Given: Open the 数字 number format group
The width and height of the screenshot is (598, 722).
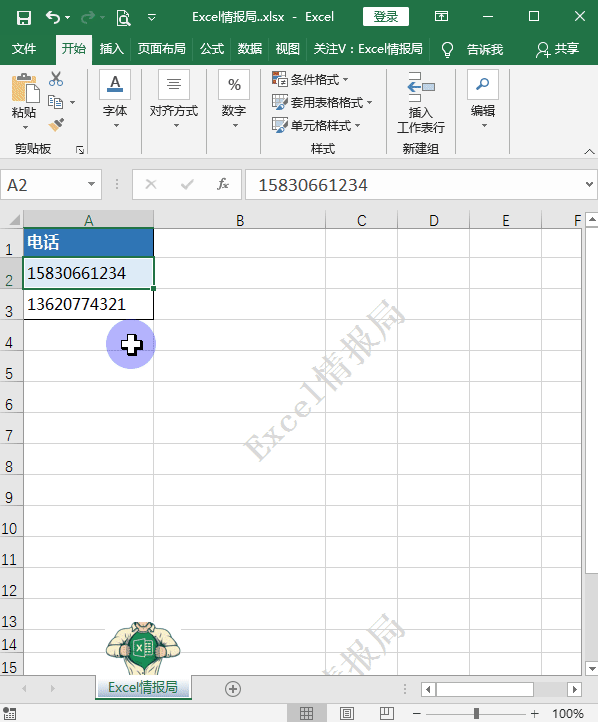Looking at the screenshot, I should [x=234, y=99].
